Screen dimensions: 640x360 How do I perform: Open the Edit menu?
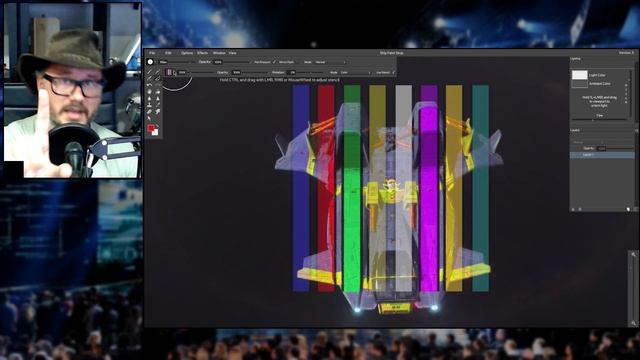(168, 53)
